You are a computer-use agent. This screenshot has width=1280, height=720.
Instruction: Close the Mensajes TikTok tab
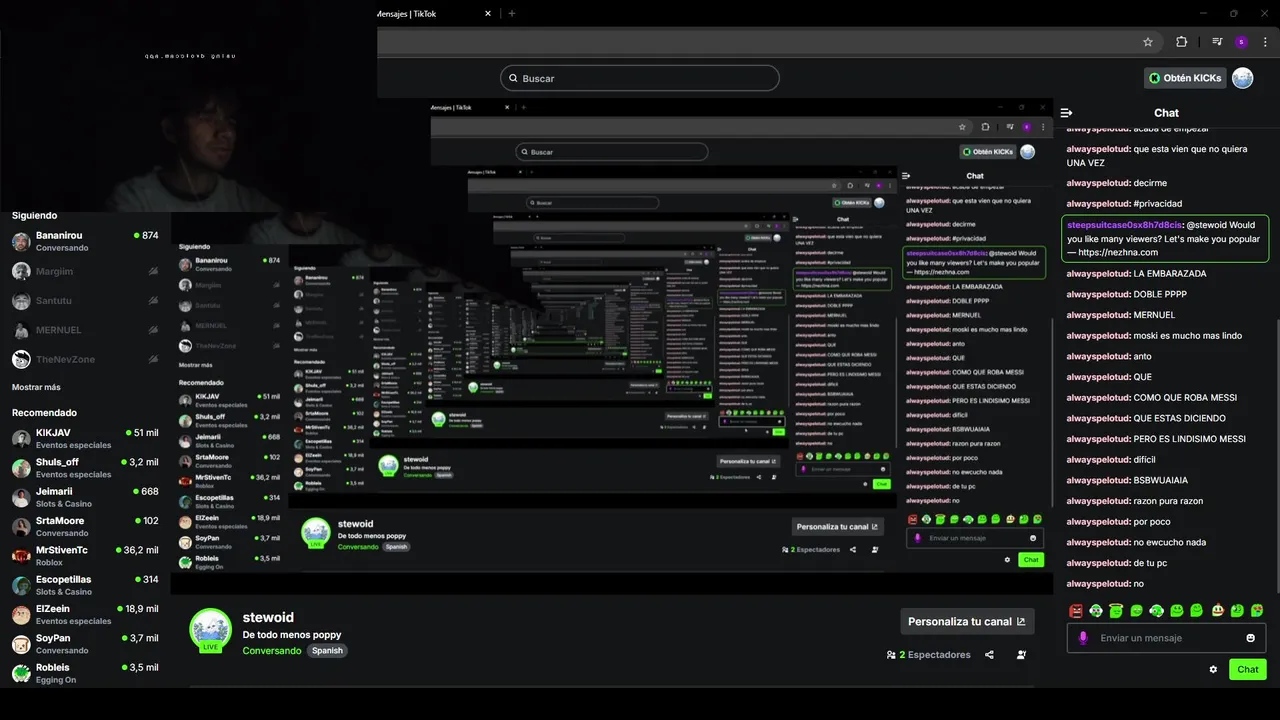tap(488, 13)
